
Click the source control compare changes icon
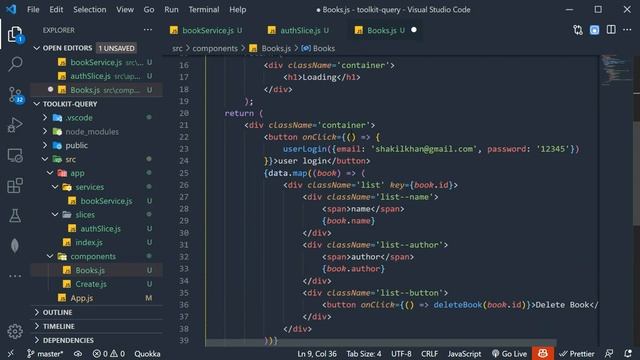578,30
